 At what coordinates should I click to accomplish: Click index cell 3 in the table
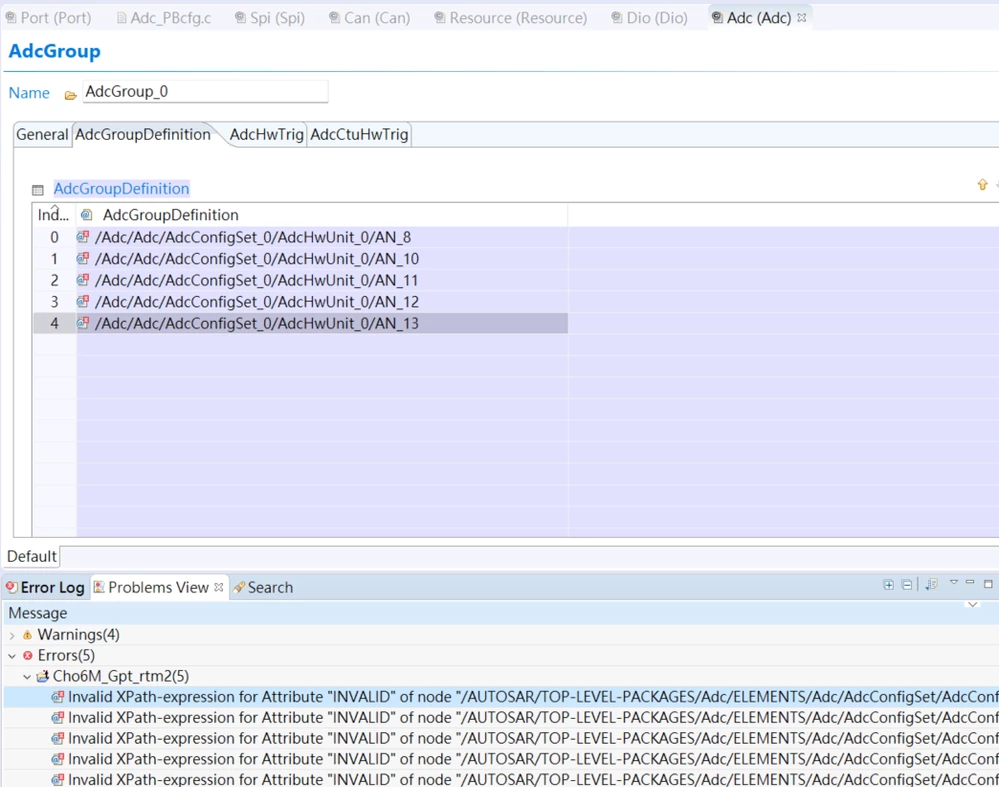pos(54,302)
